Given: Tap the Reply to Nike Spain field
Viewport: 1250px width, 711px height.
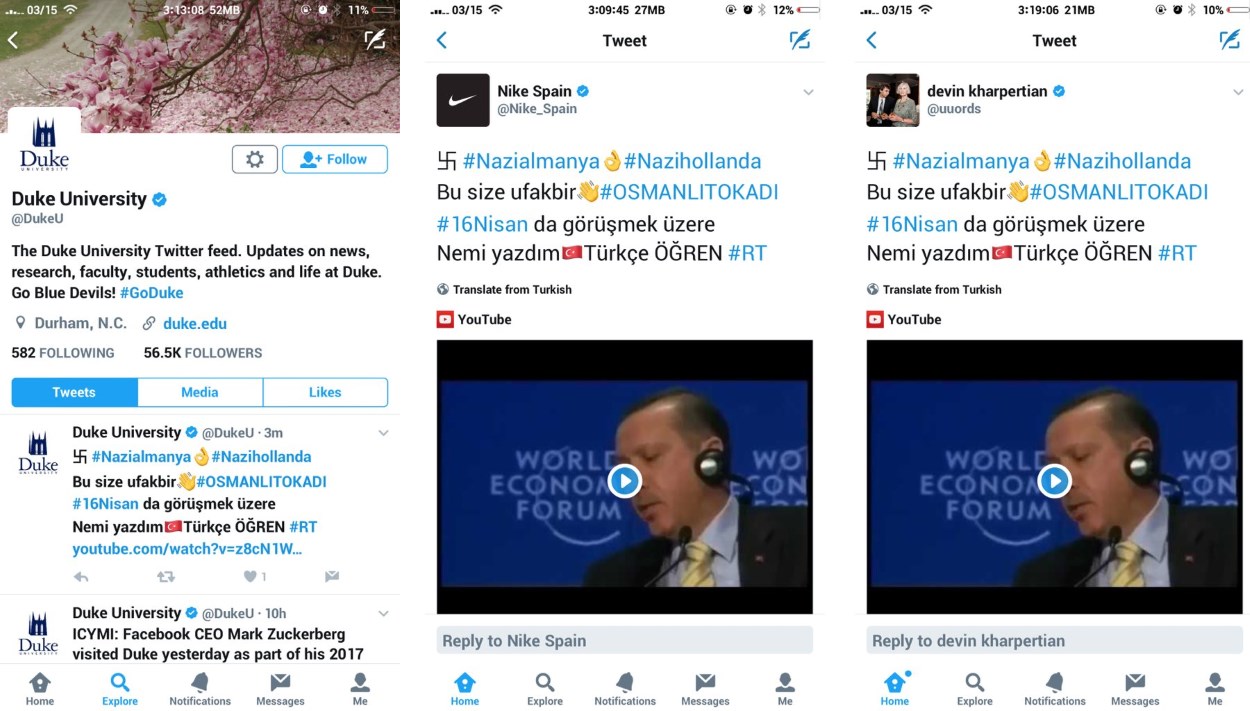Looking at the screenshot, I should 625,641.
